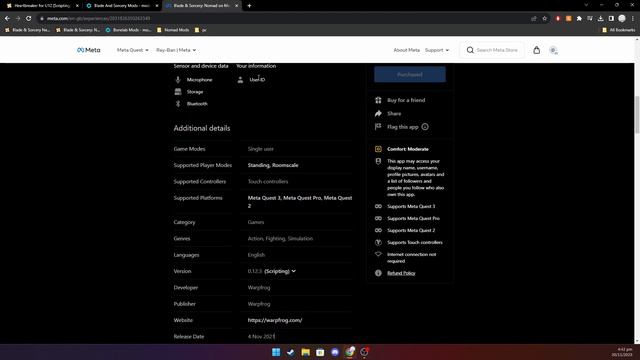Open the Windows Start menu
Screen dimensions: 640x360
click(x=276, y=352)
